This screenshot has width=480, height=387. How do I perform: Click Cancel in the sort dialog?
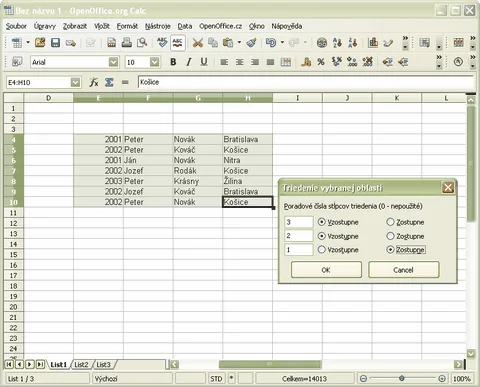pos(403,270)
